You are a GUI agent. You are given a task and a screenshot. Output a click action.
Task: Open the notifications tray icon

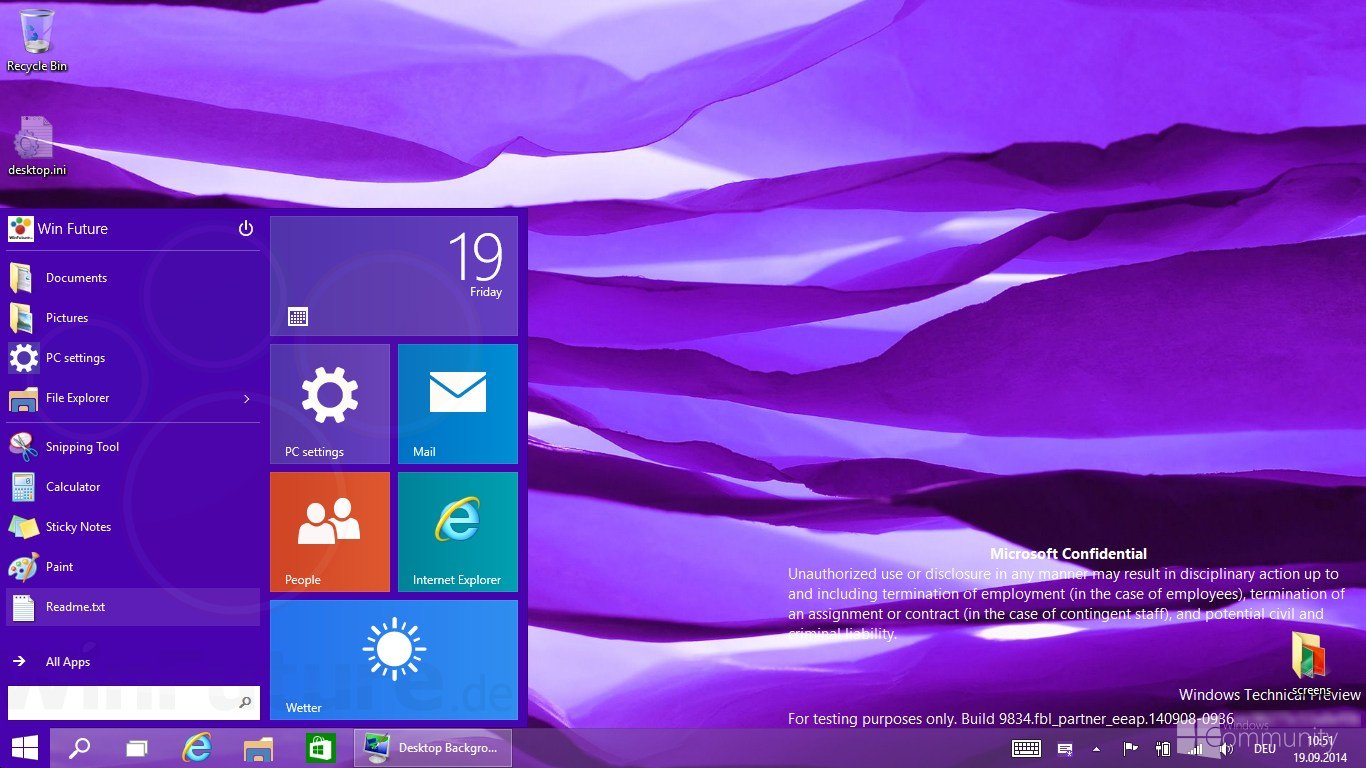[x=1066, y=748]
